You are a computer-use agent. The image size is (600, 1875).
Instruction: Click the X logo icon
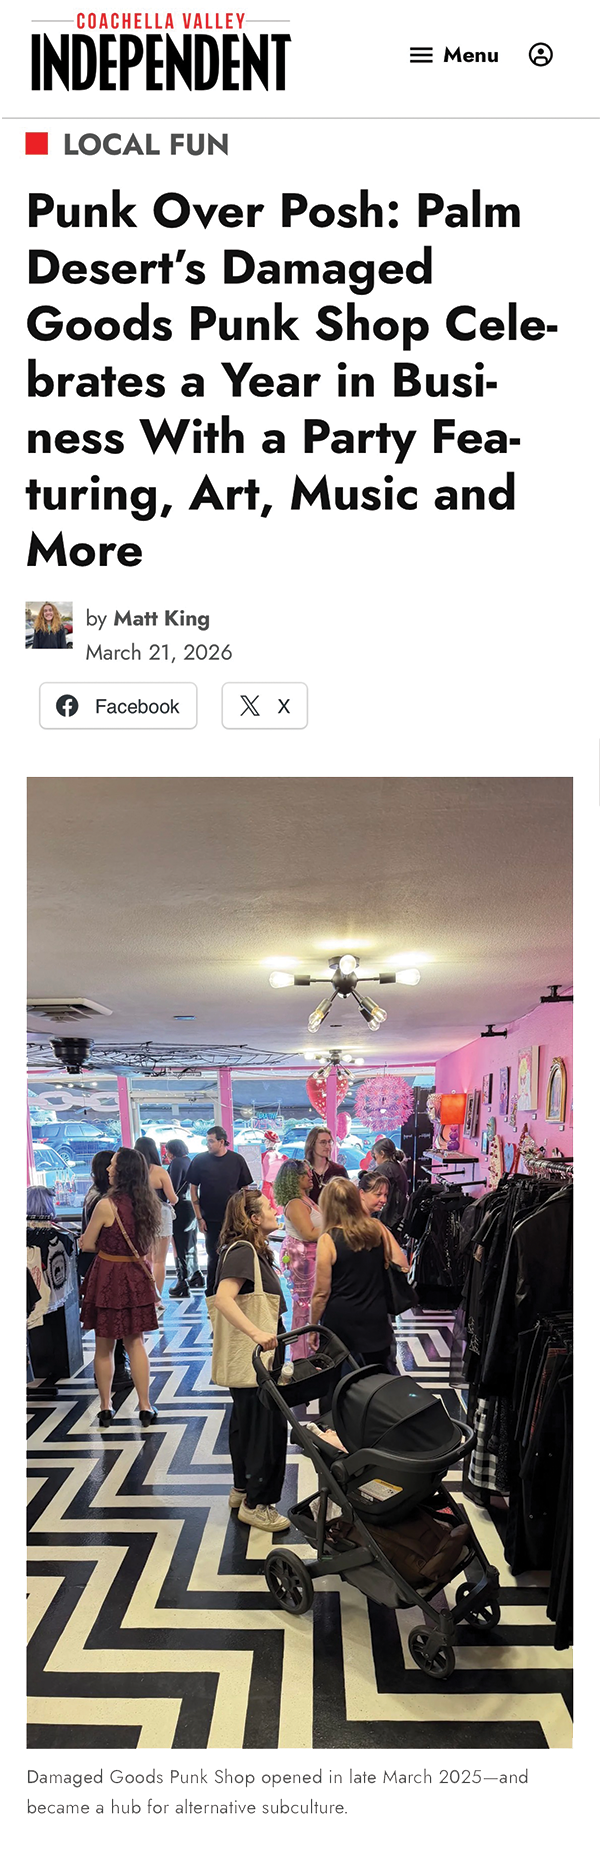[250, 706]
